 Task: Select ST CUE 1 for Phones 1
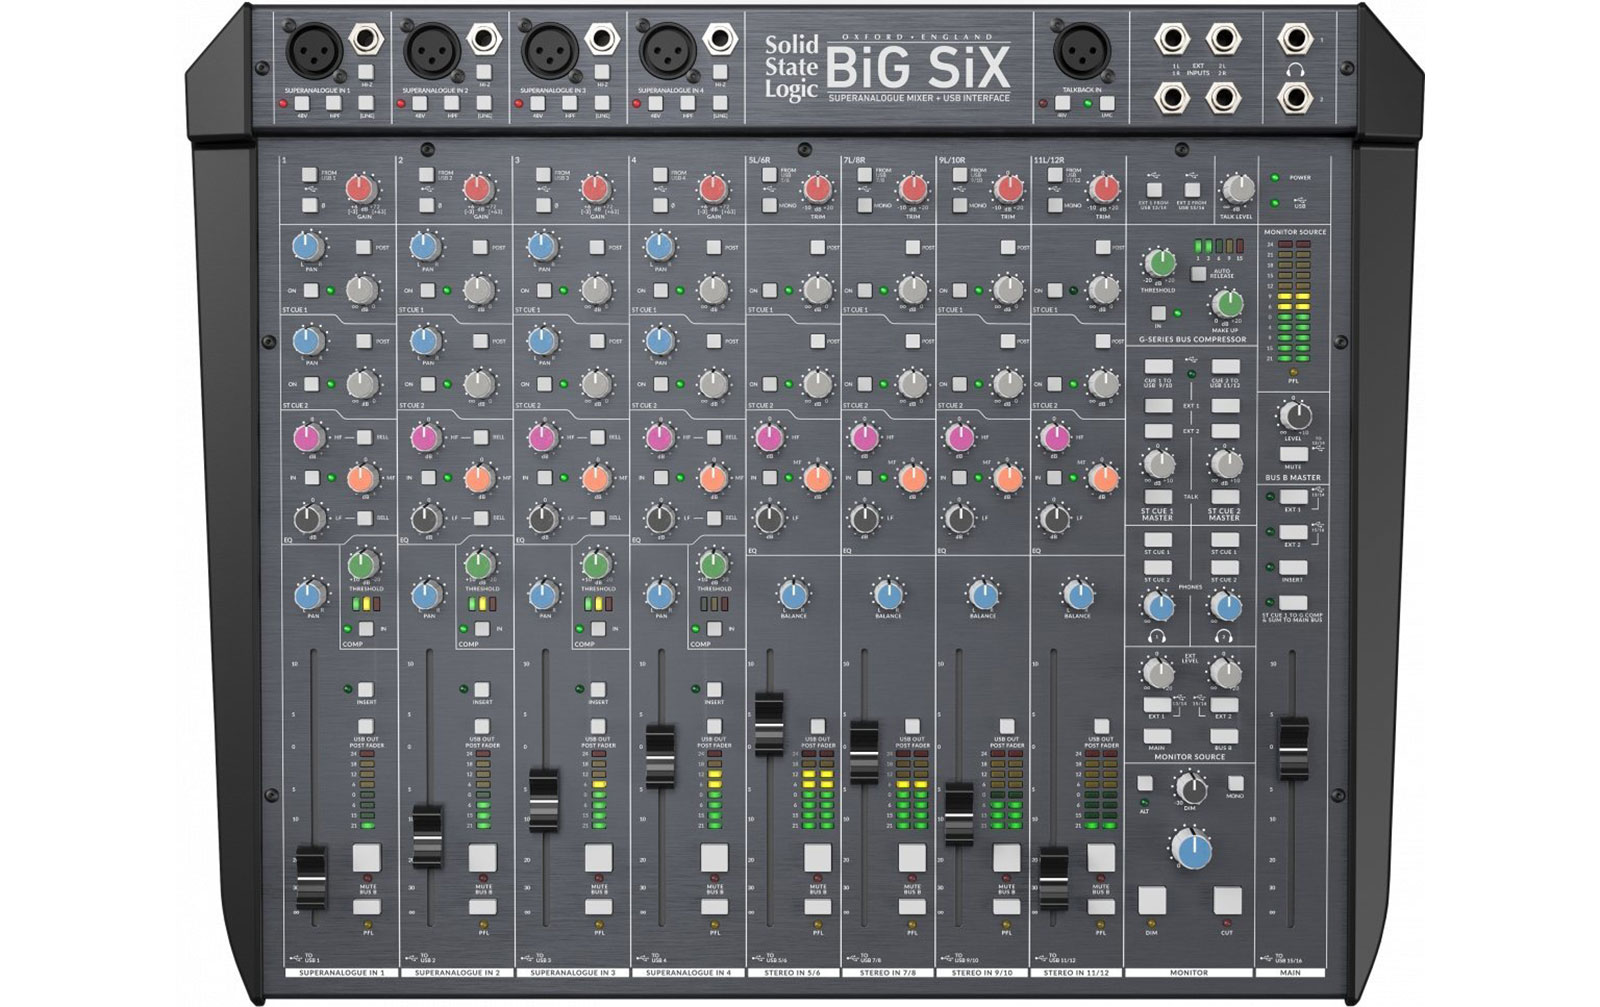[x=1158, y=541]
